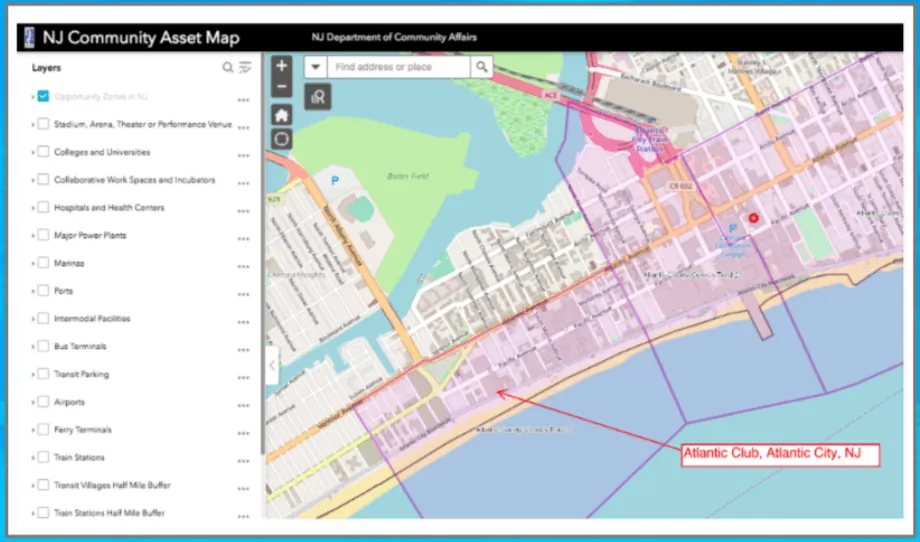Viewport: 920px width, 542px height.
Task: Enable Stadium, Arena, Theater or Performance Venue layer
Action: point(43,124)
